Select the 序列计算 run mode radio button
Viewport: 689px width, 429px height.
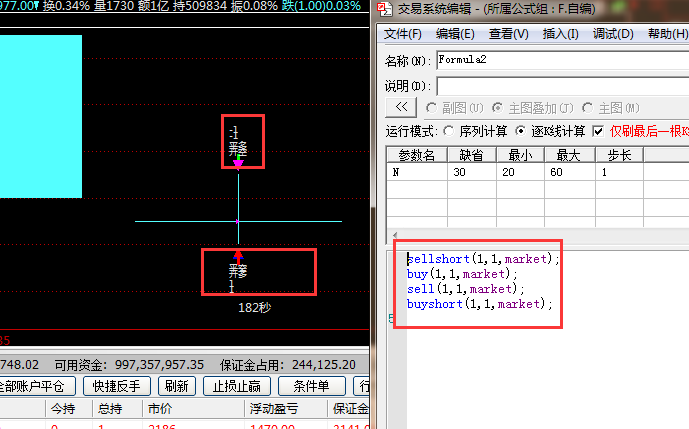pyautogui.click(x=449, y=131)
